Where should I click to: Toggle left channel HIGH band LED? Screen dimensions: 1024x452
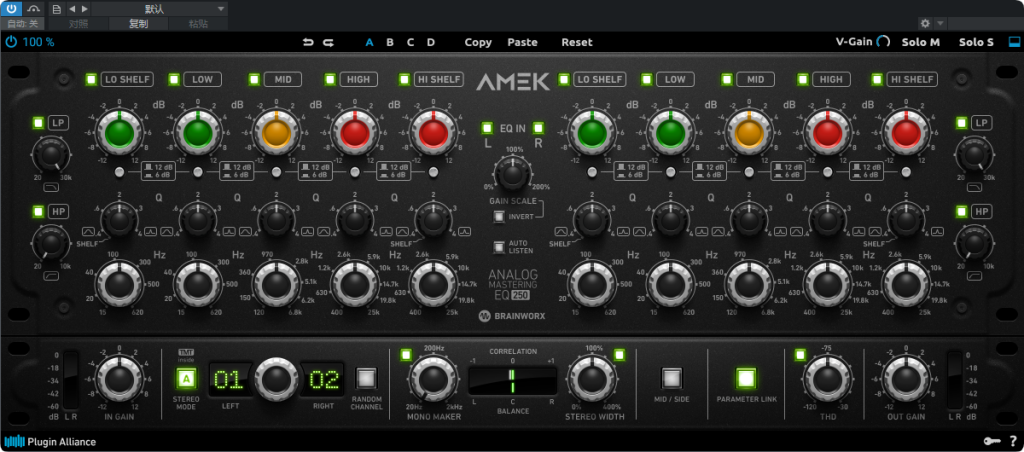[330, 80]
